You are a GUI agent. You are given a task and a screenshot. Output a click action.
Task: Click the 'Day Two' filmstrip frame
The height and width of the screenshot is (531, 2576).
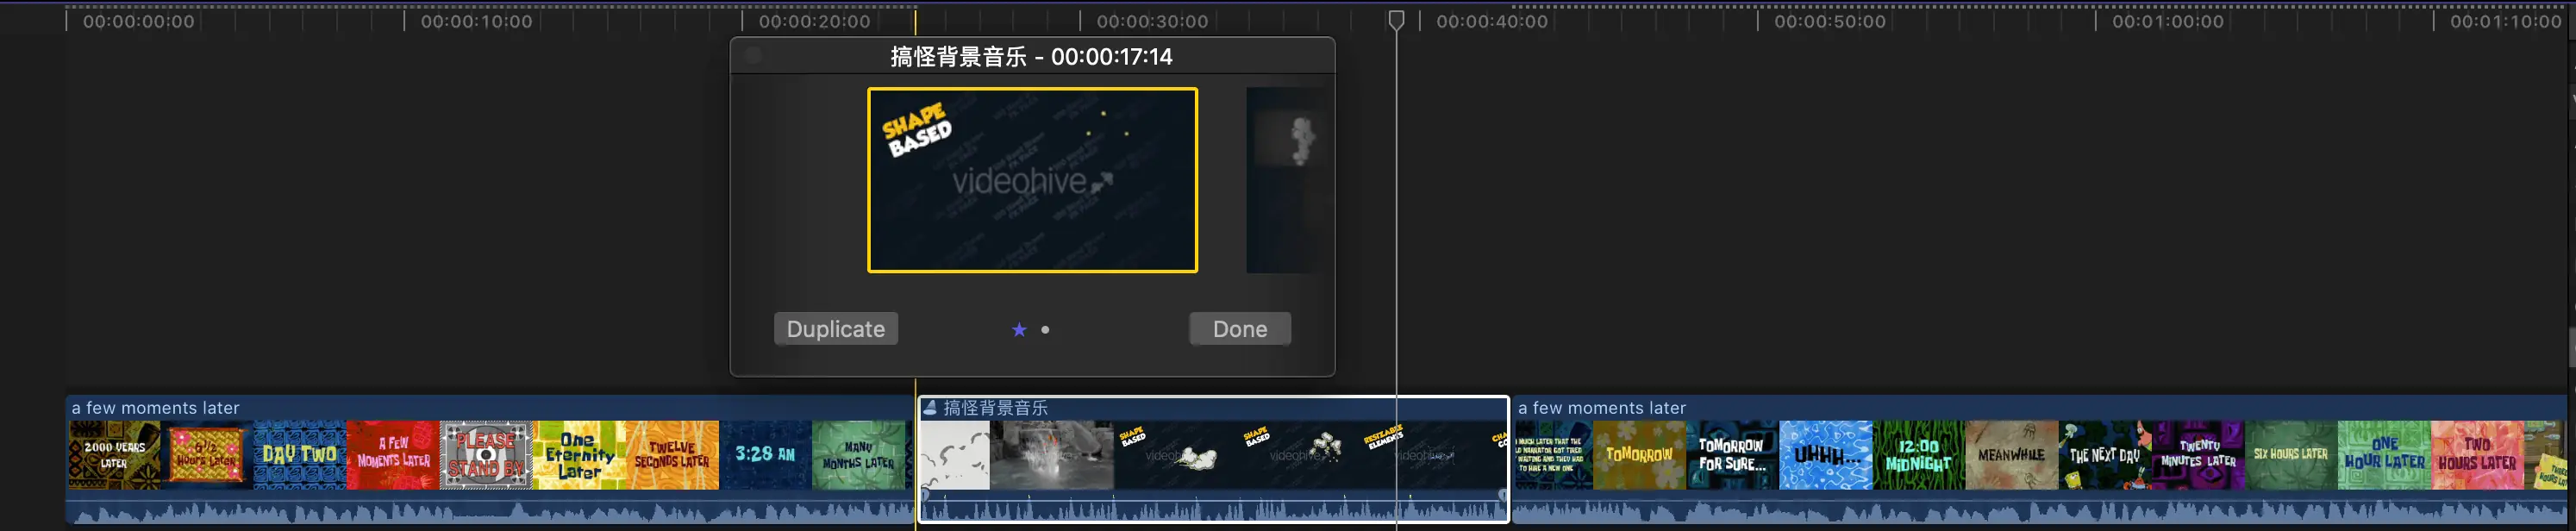(299, 455)
